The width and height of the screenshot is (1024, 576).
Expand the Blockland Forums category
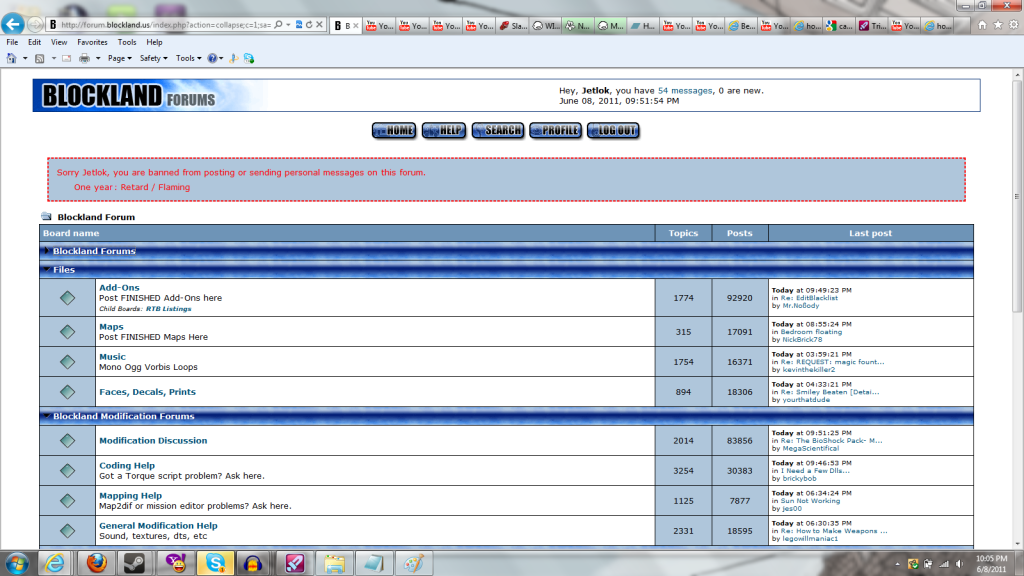(x=46, y=251)
